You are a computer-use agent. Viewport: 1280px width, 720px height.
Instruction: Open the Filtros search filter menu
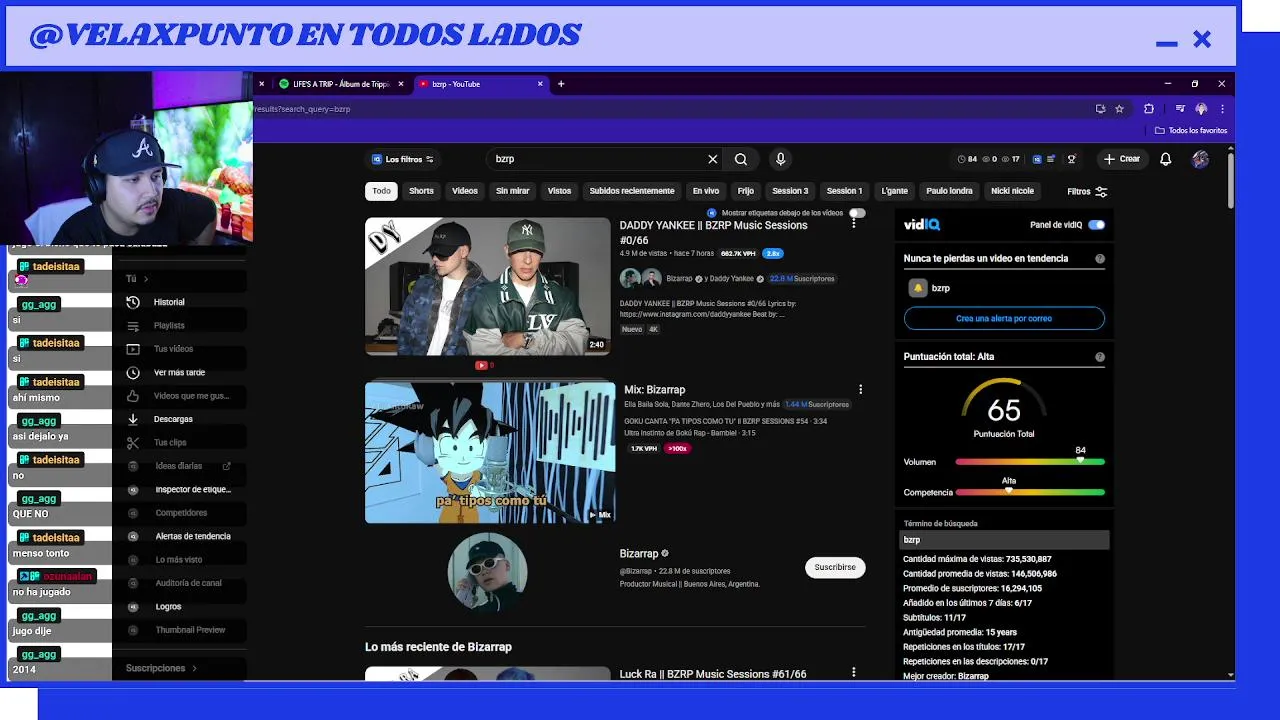tap(1087, 191)
